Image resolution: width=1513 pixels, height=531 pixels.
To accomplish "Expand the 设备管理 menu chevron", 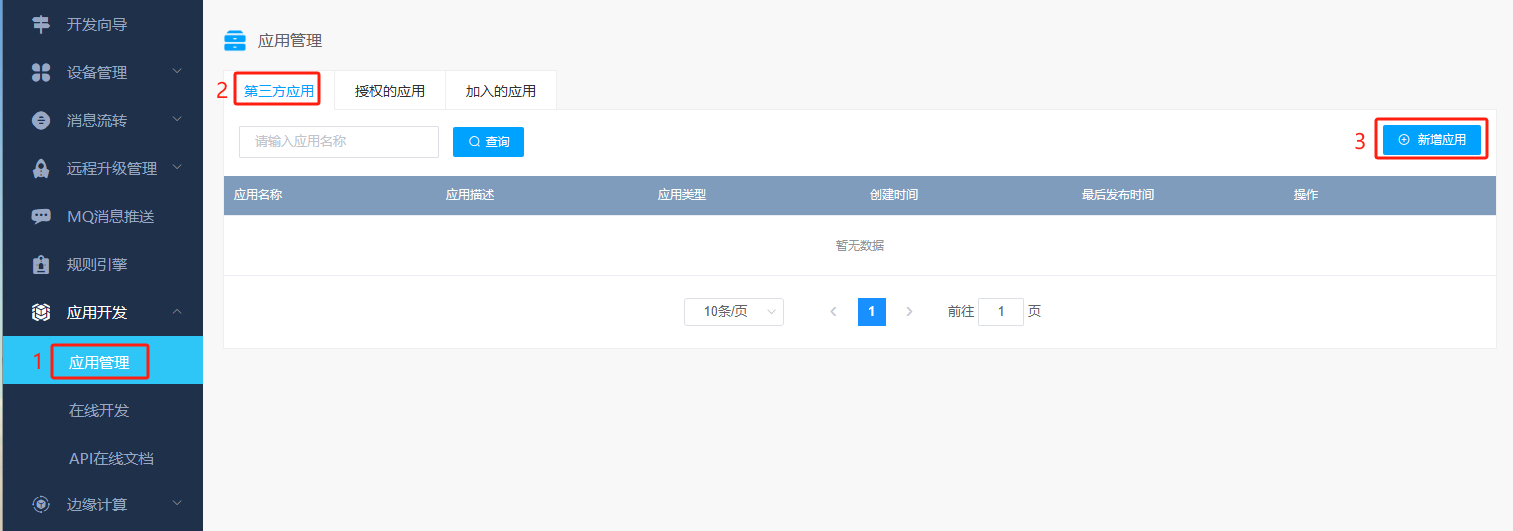I will [177, 71].
